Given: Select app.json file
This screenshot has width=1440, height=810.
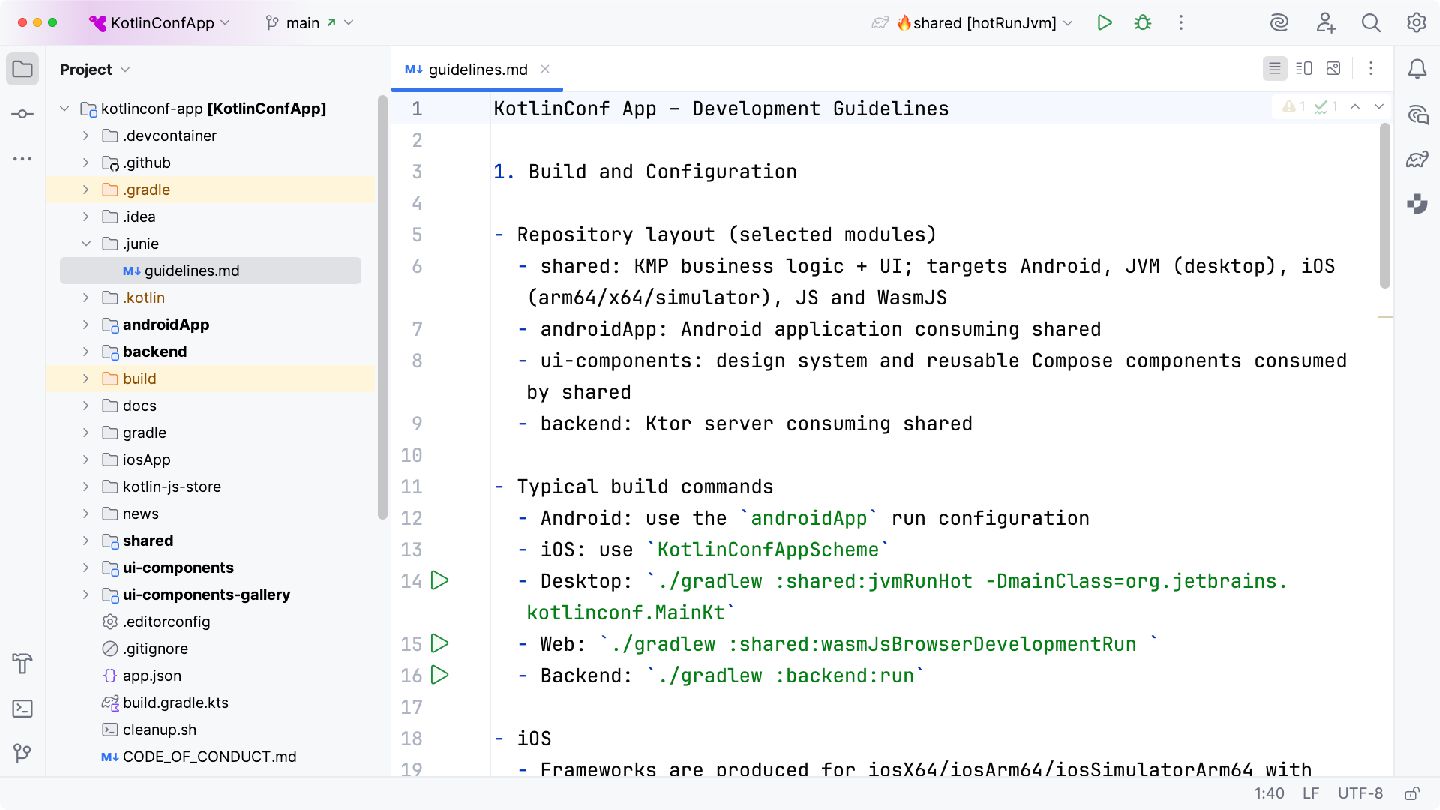Looking at the screenshot, I should (152, 676).
